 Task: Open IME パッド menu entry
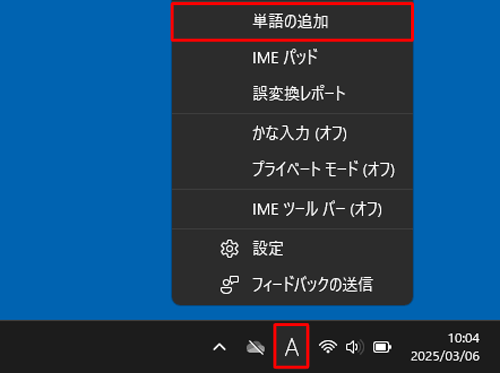click(292, 57)
